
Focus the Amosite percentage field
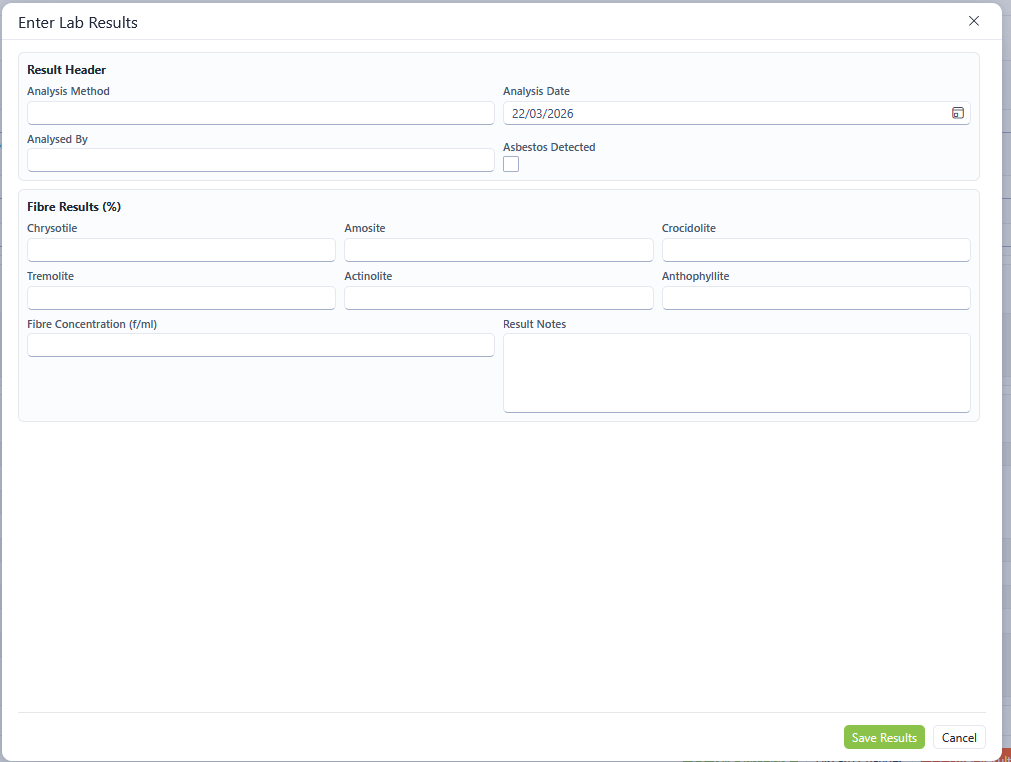tap(498, 250)
